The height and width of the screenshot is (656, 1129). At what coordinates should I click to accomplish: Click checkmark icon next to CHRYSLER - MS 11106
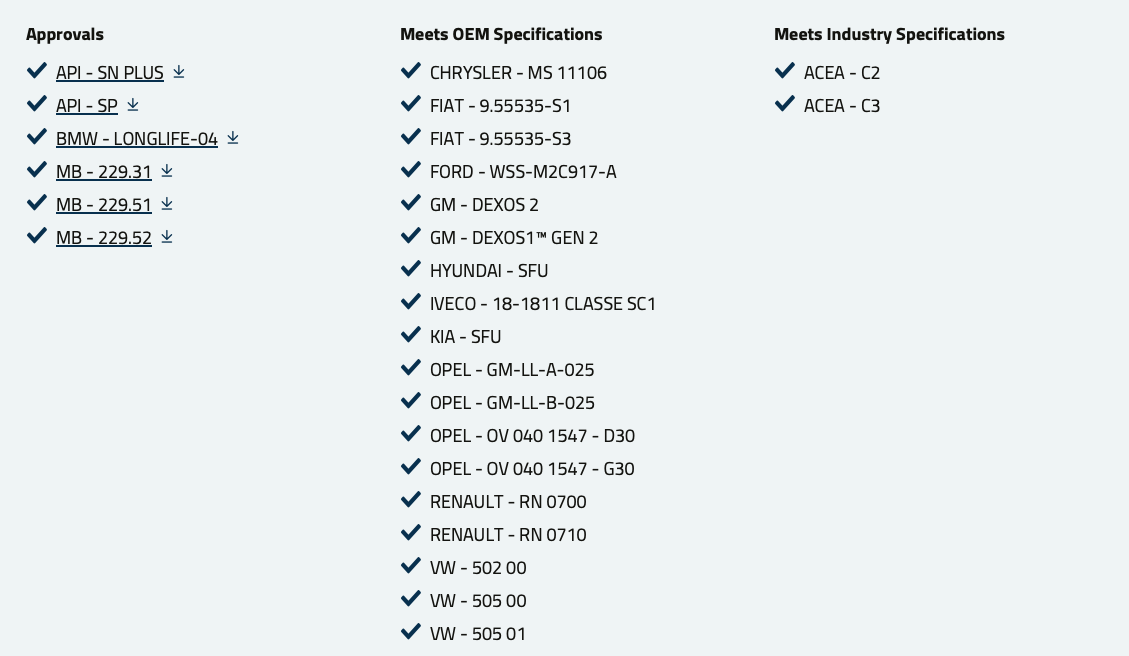[411, 72]
